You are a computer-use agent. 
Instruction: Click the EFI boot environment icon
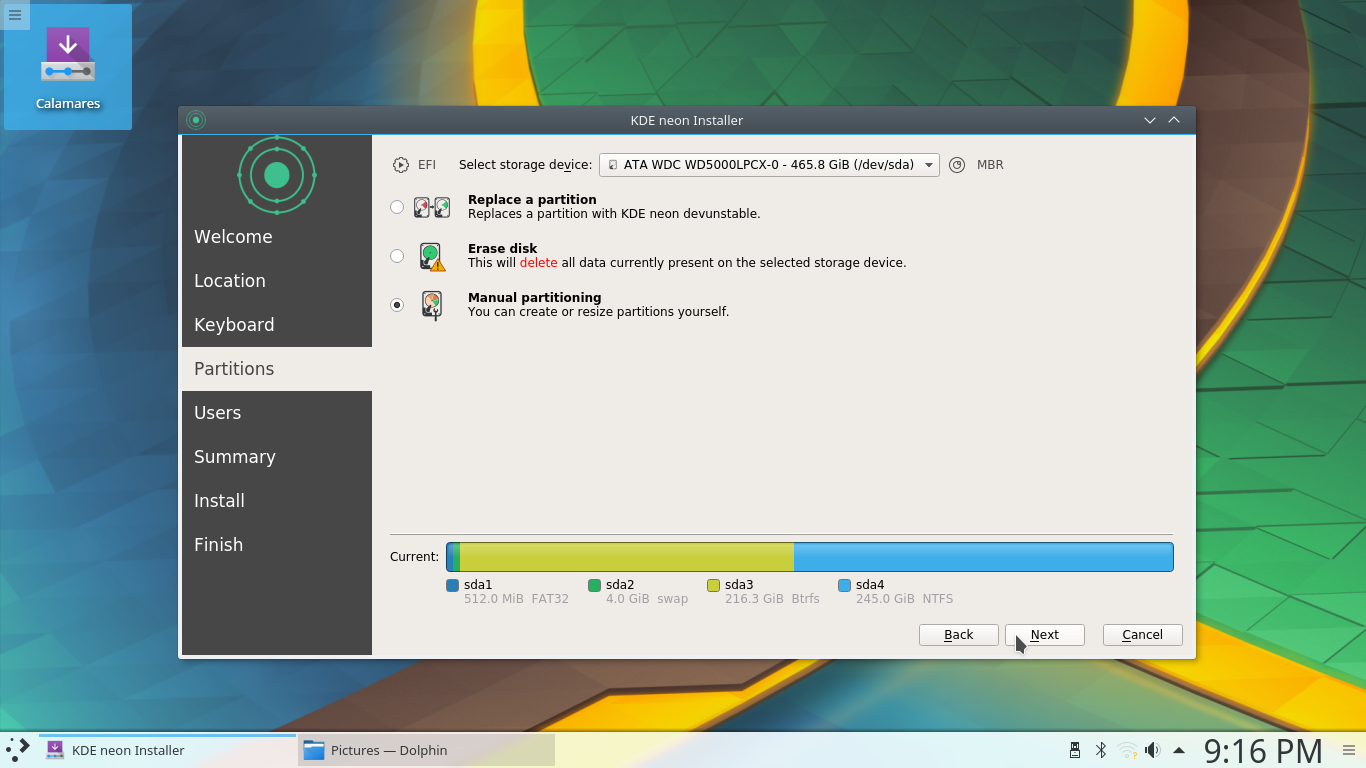[401, 165]
